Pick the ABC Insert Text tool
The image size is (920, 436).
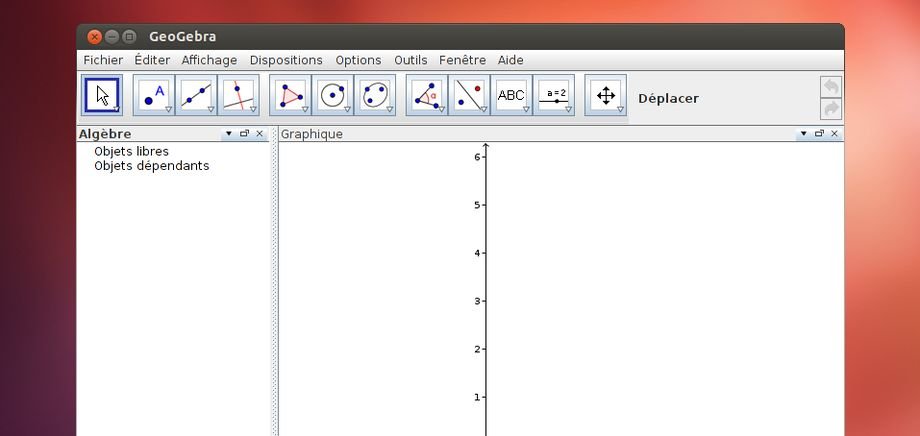511,96
